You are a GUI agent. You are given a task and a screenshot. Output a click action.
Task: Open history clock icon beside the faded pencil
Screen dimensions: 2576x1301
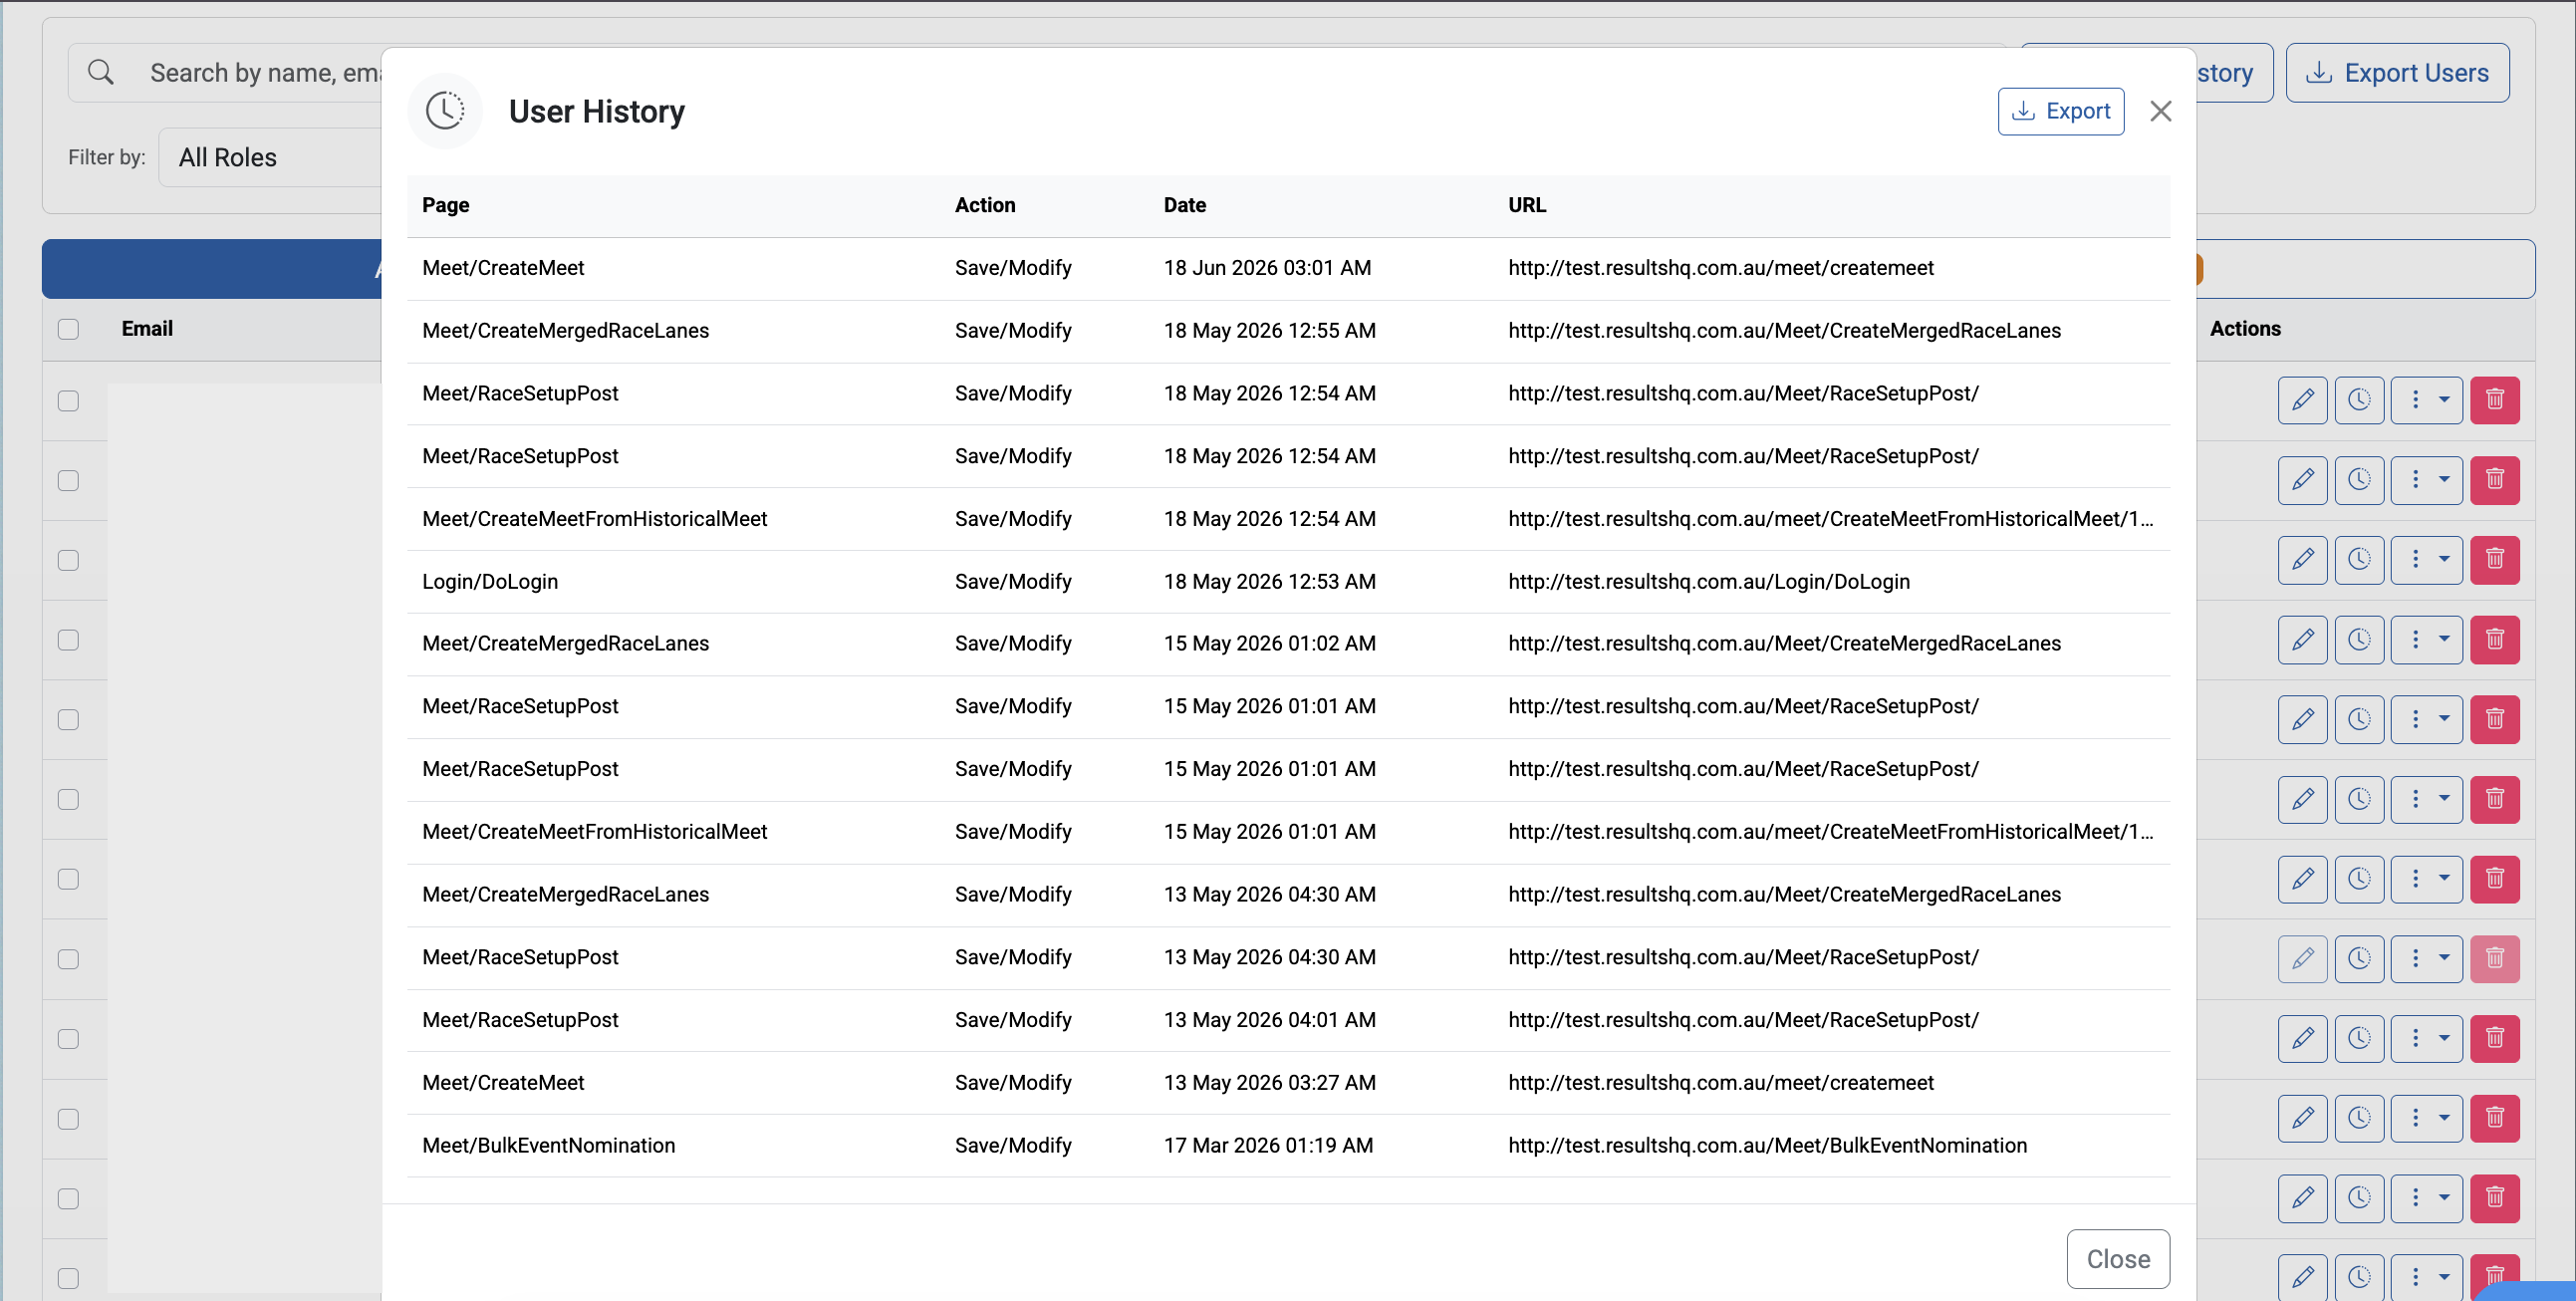(2359, 959)
